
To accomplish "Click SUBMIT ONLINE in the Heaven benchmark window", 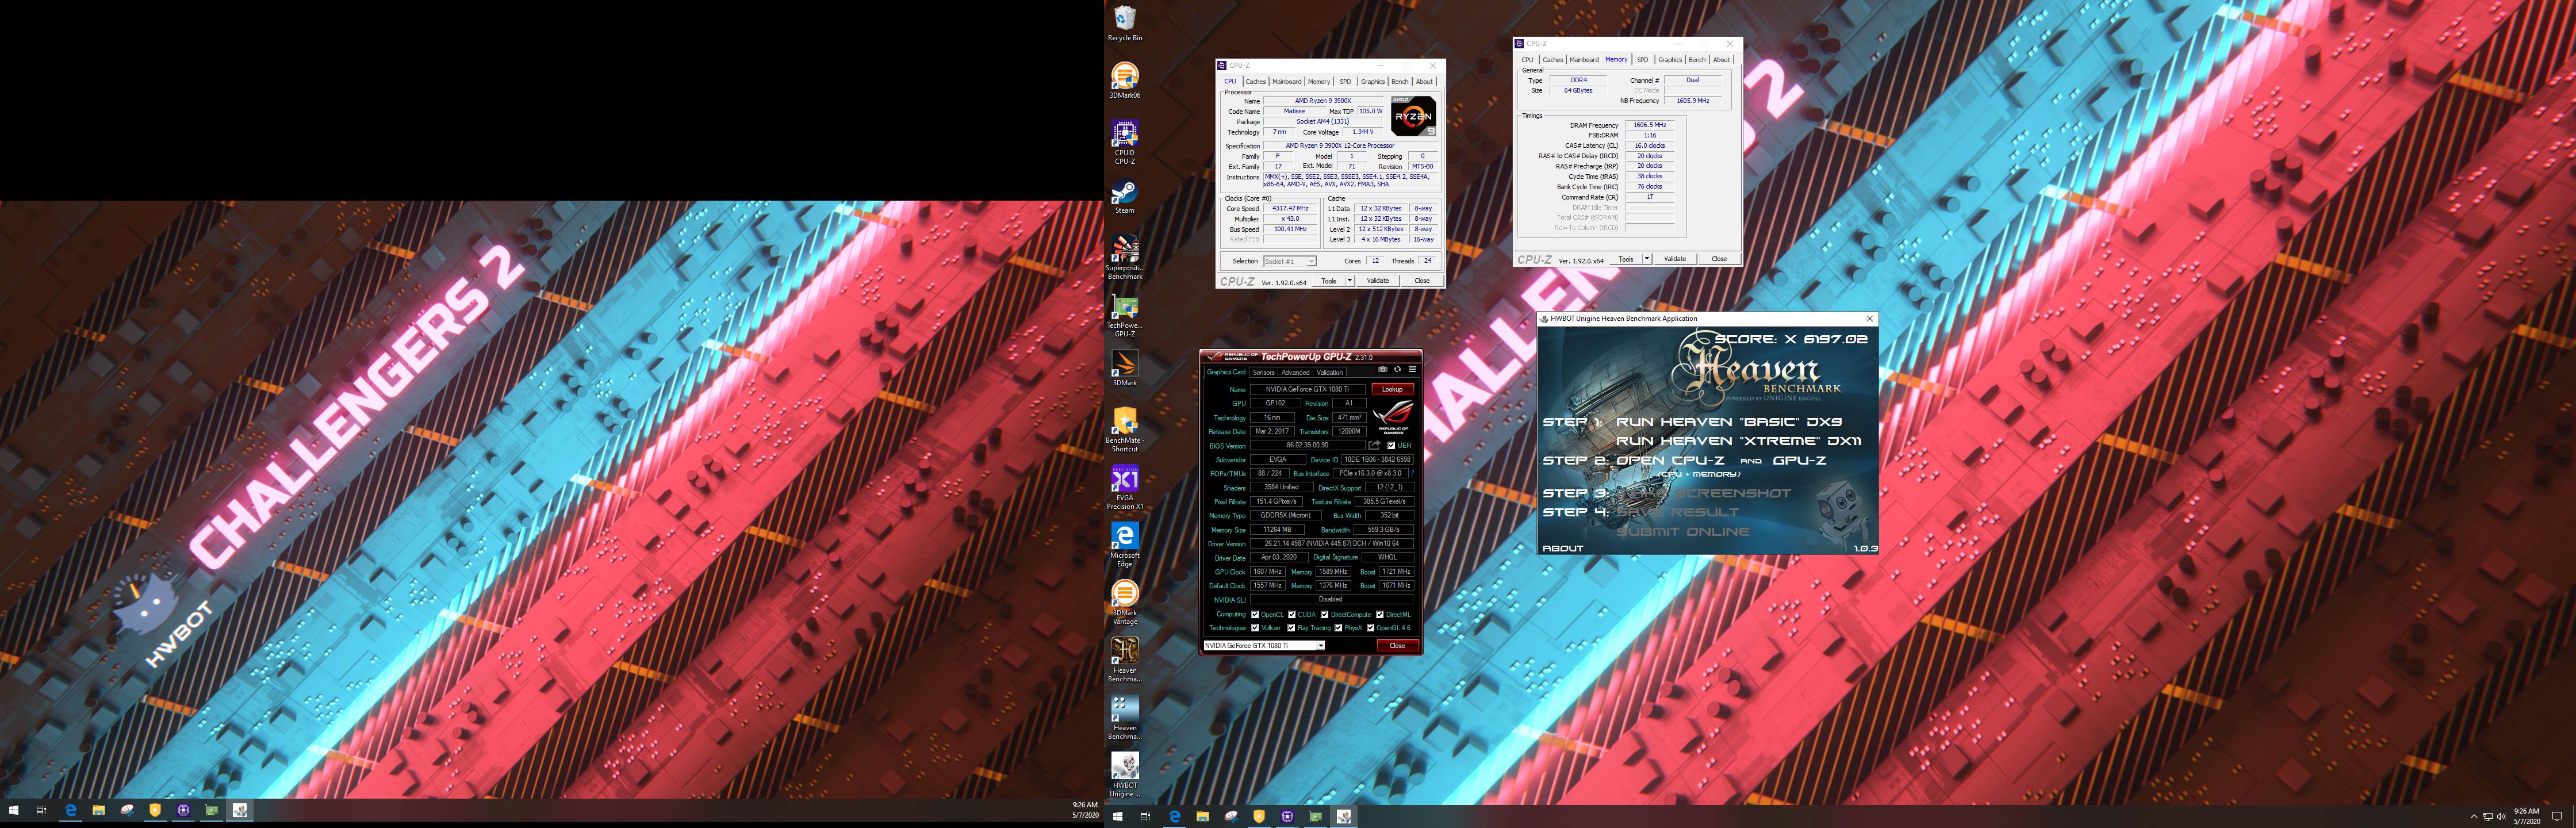I will [x=1683, y=532].
